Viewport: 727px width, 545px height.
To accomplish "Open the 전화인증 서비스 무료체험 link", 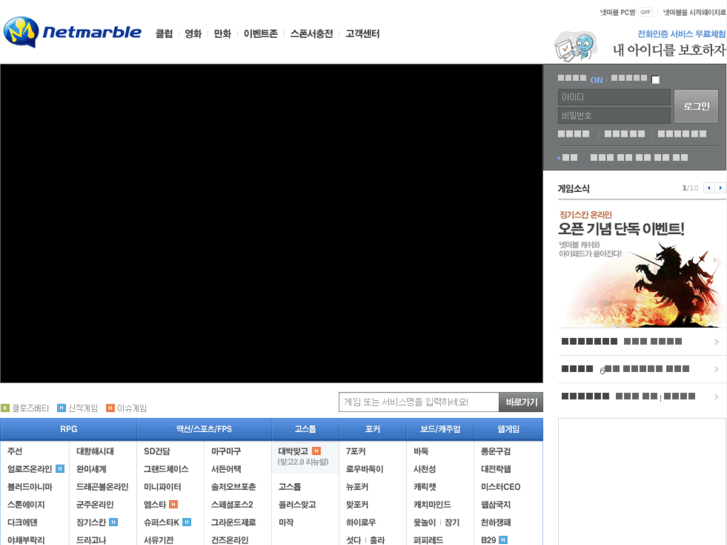I will pos(681,34).
